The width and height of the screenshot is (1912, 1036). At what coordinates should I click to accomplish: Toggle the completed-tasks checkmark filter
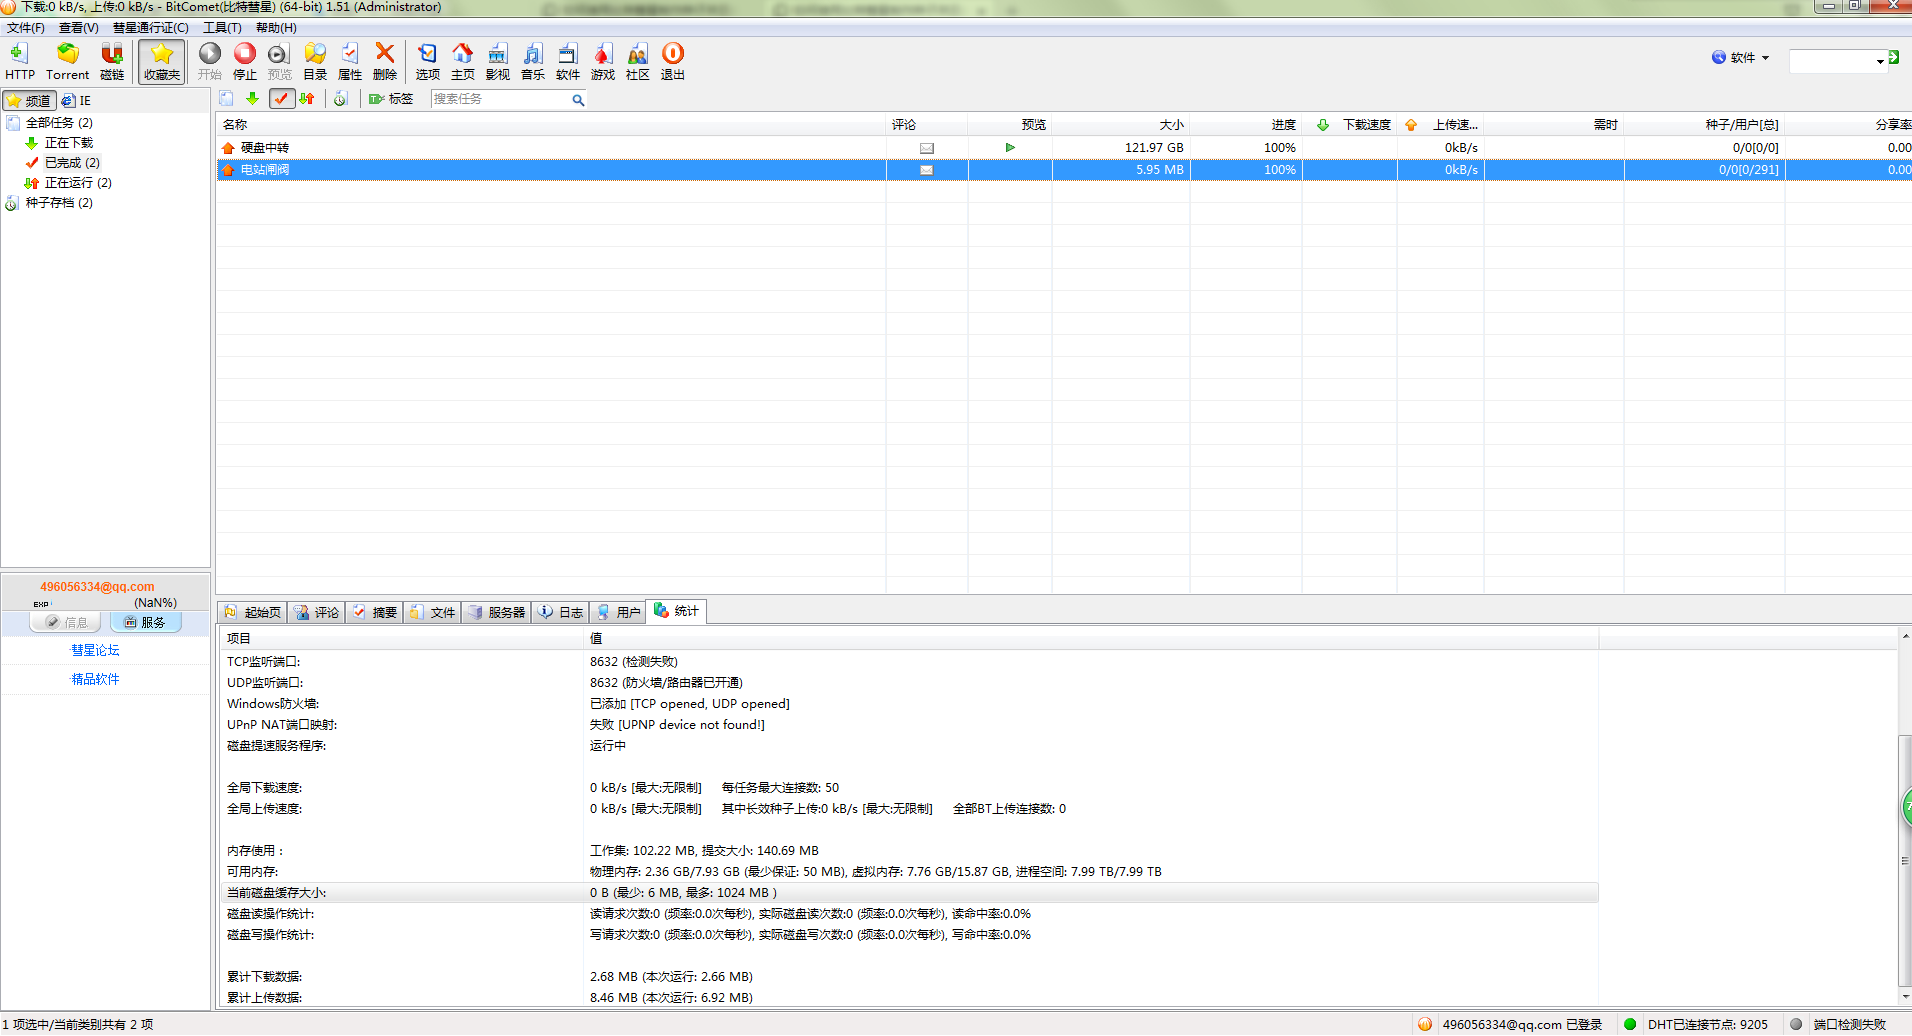coord(282,99)
